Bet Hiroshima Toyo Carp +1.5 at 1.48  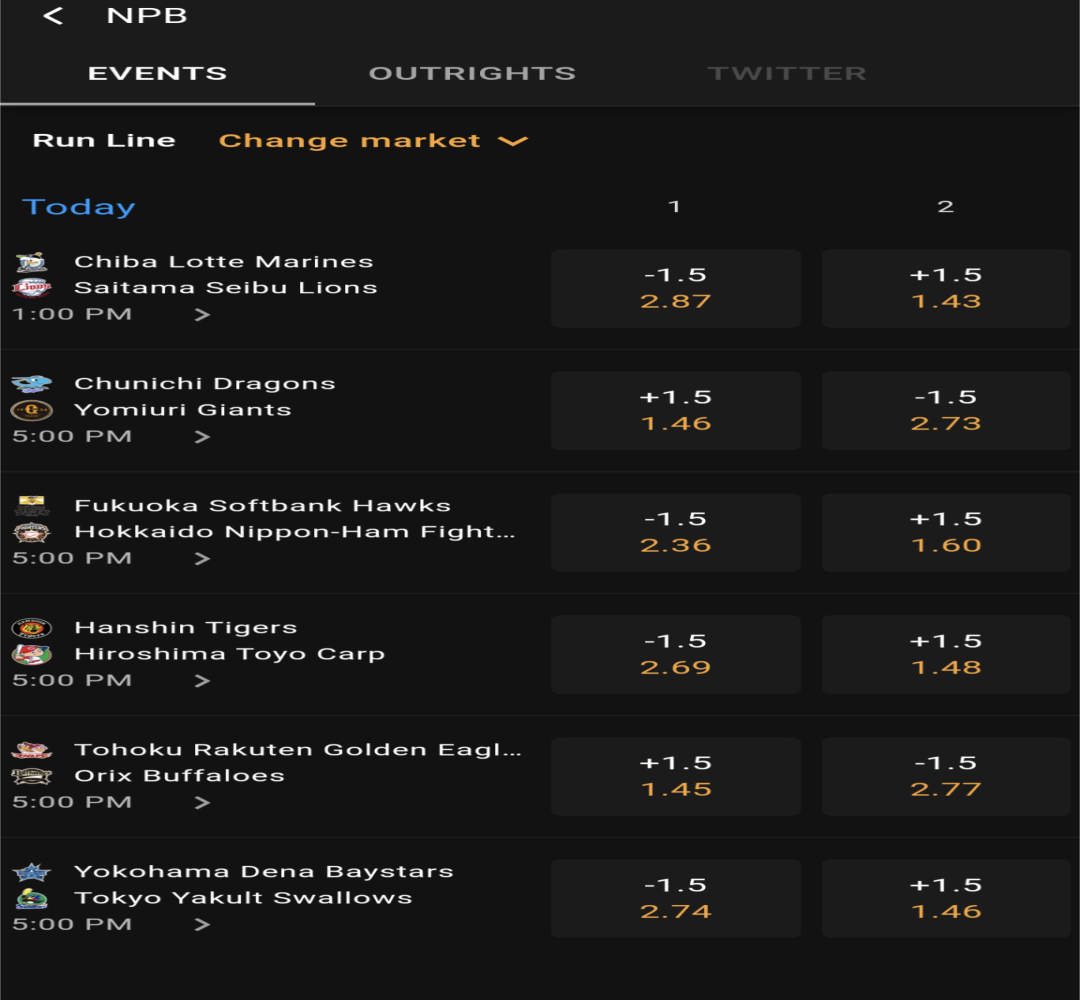[946, 654]
